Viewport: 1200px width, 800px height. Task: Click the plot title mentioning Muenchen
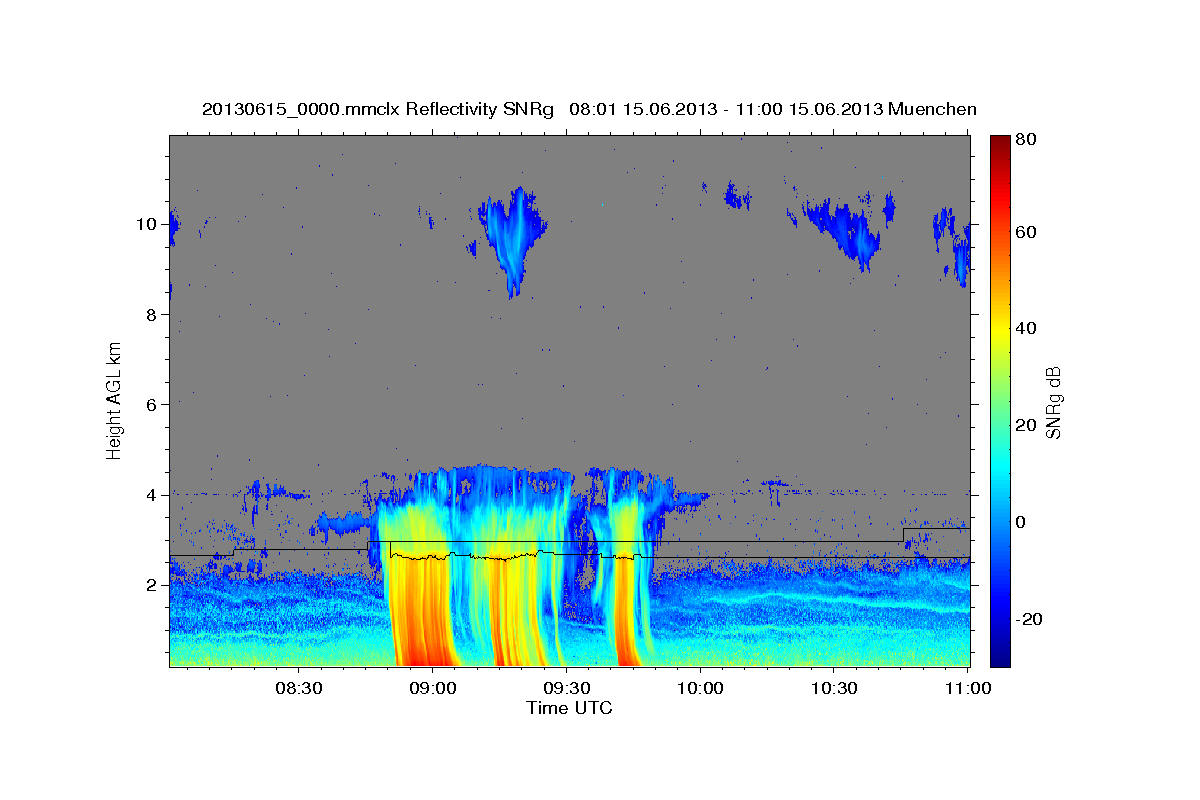(x=589, y=109)
